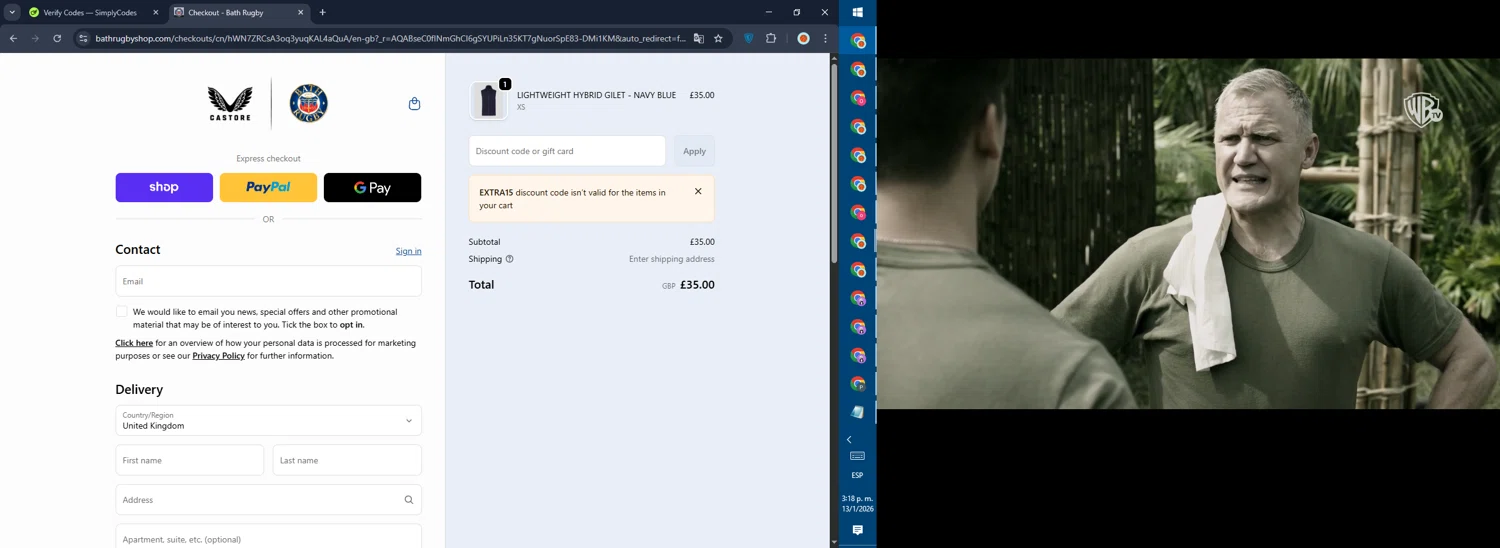This screenshot has height=548, width=1500.
Task: Click the Address input field
Action: (x=268, y=500)
